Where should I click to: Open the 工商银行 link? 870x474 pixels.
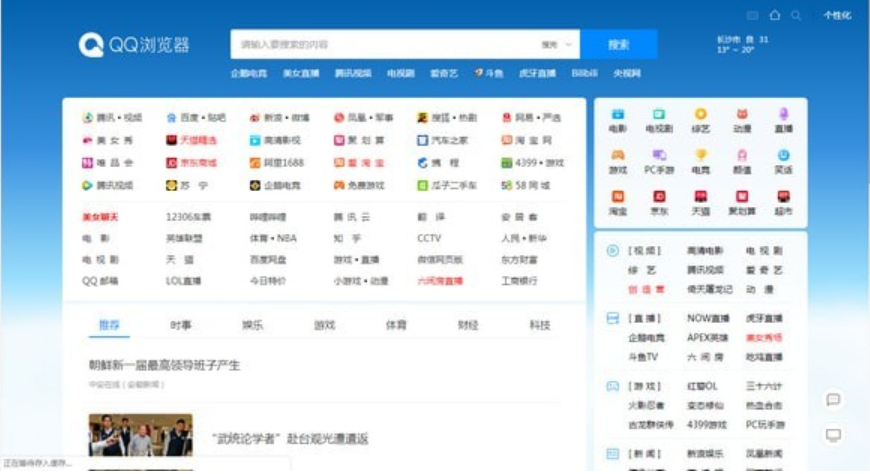tap(519, 281)
